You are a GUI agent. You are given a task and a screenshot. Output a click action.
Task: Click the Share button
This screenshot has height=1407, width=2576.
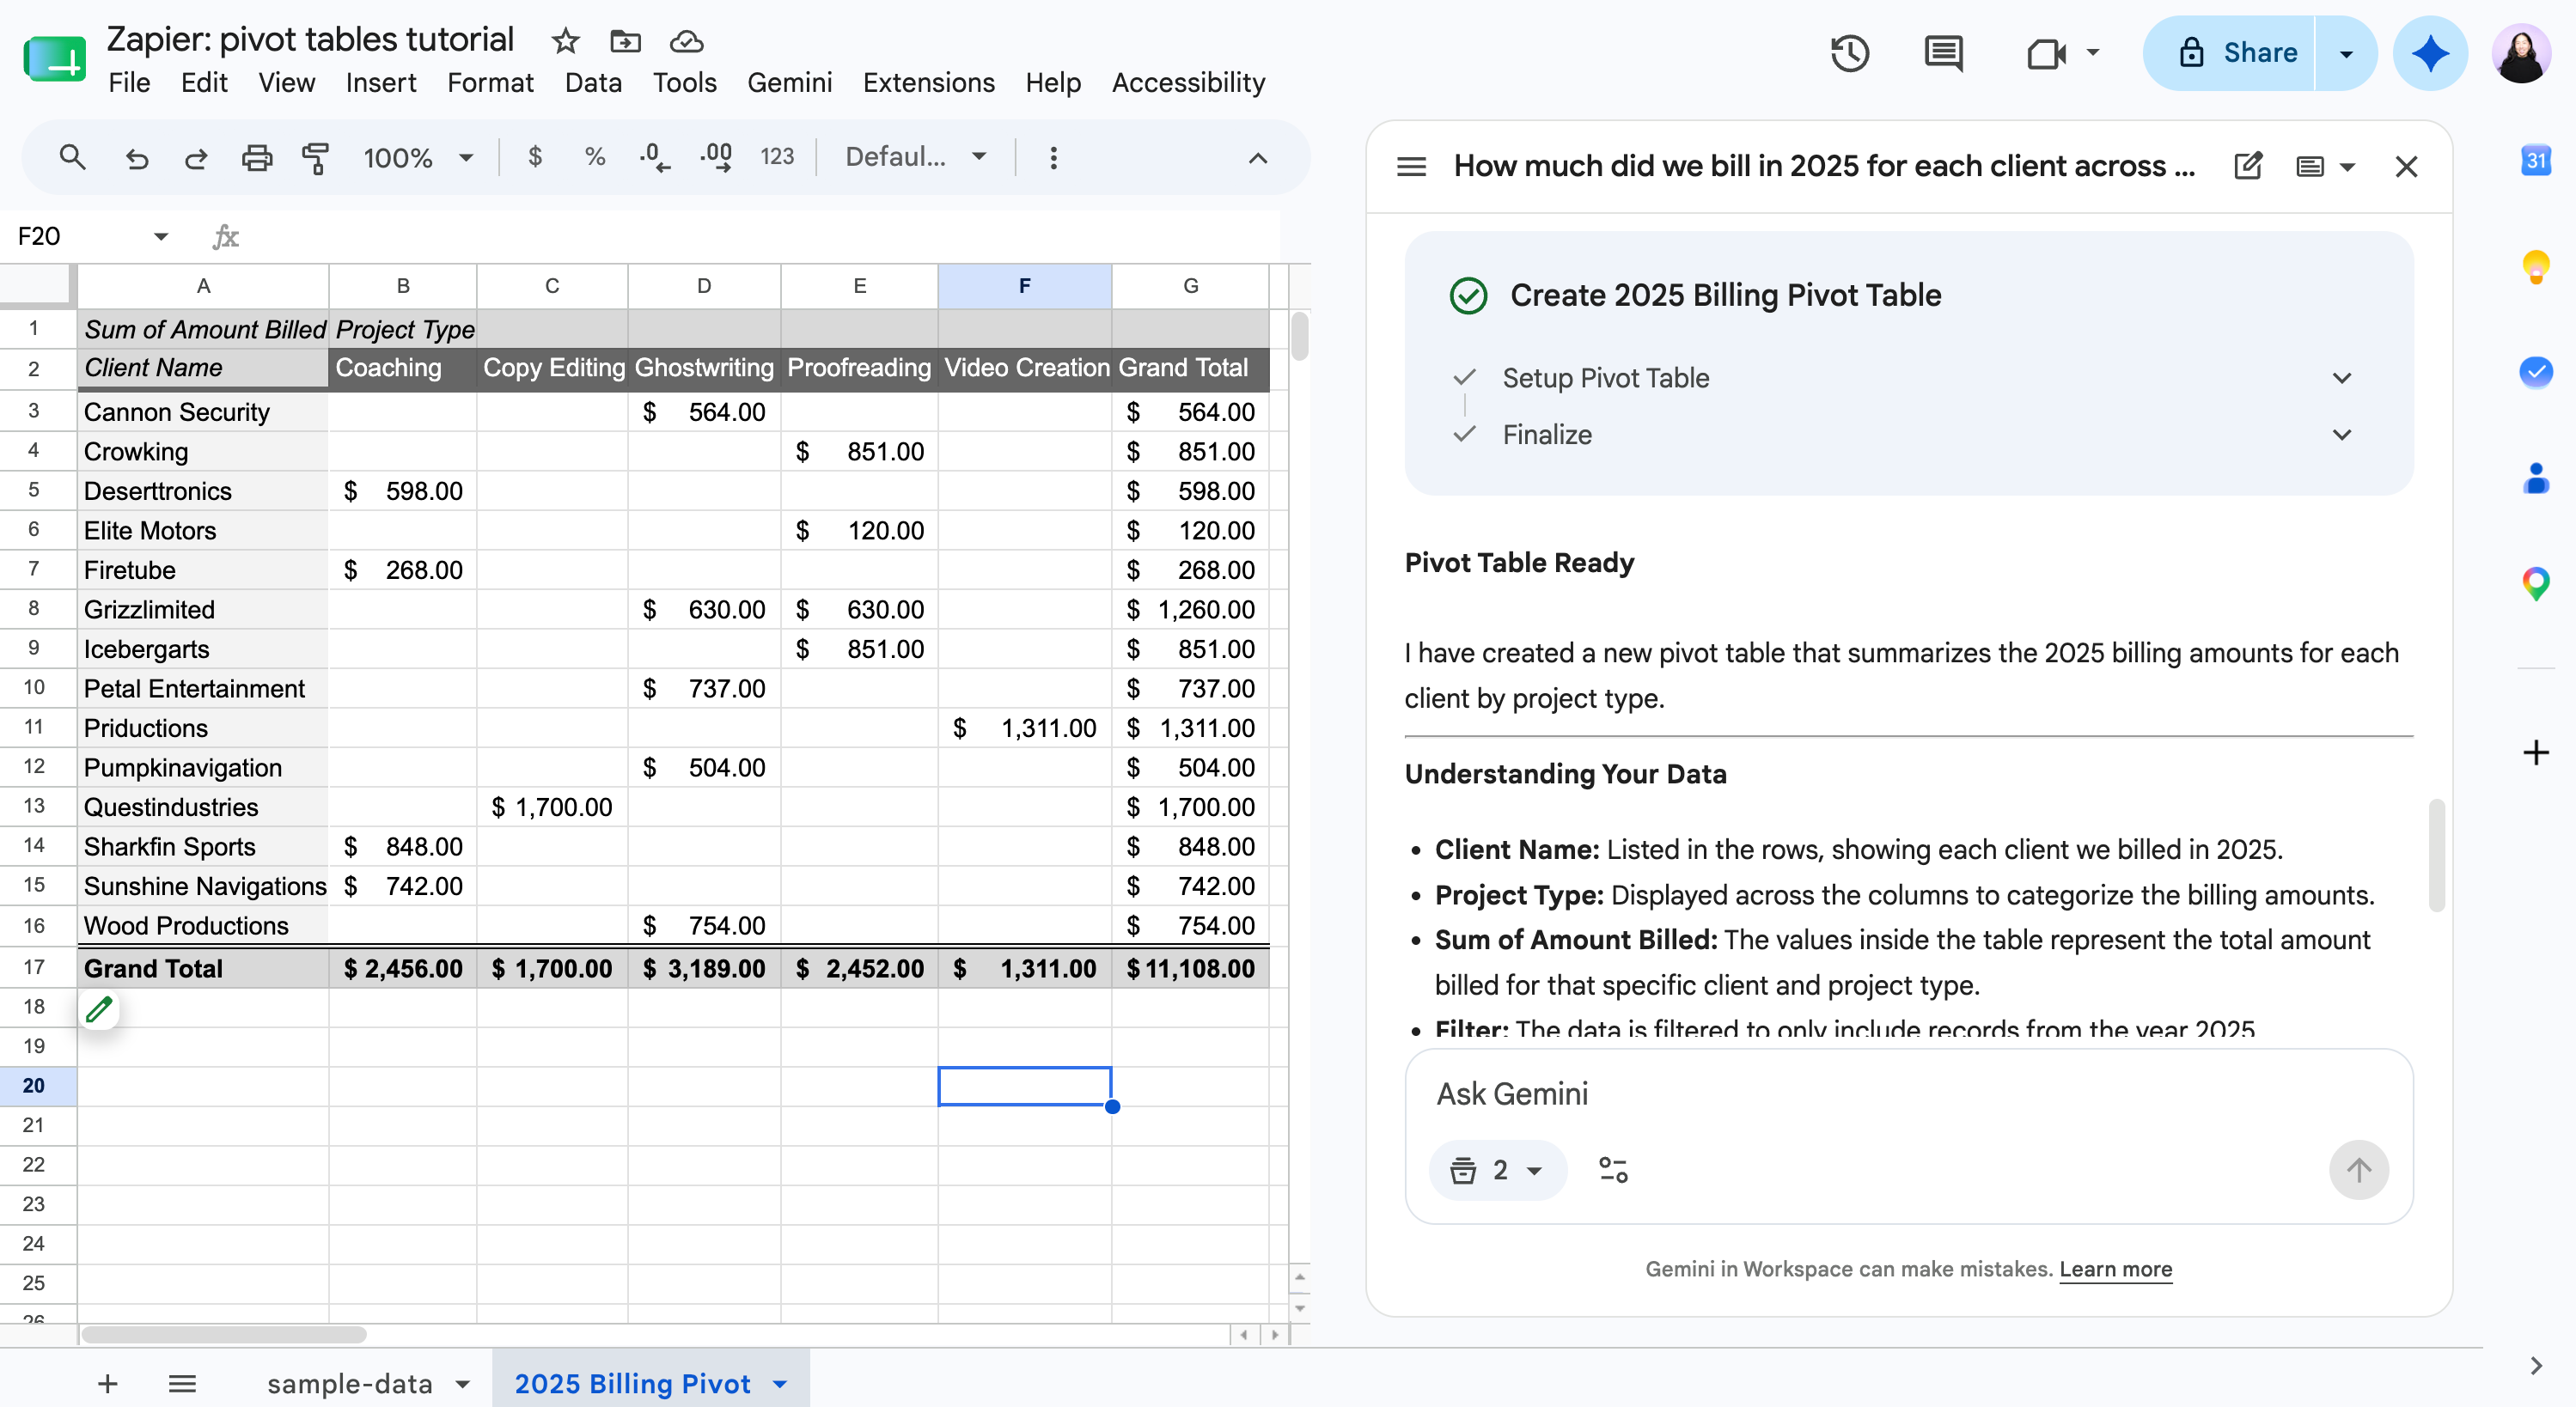pyautogui.click(x=2229, y=53)
